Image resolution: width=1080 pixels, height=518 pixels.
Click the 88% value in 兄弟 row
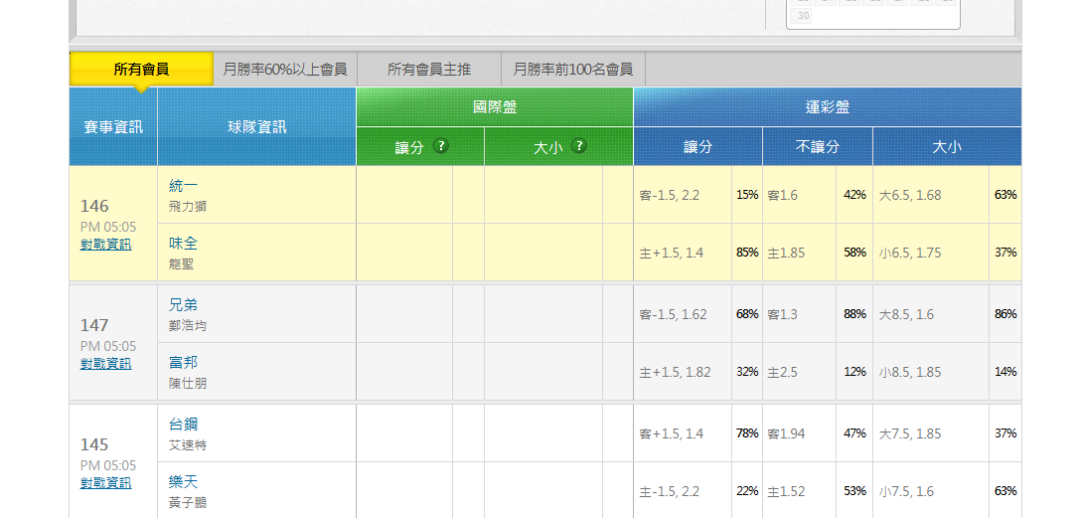coord(855,314)
